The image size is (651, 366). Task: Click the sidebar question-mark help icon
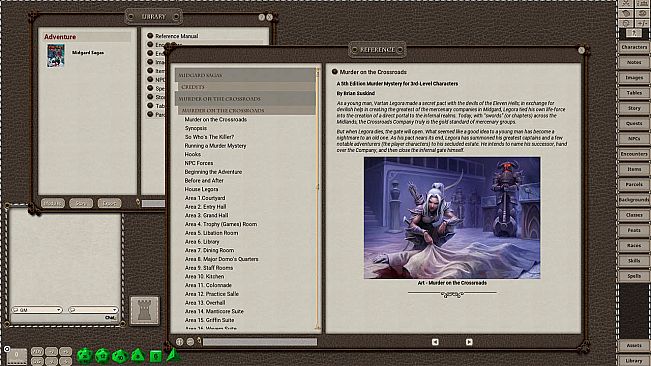tap(634, 33)
